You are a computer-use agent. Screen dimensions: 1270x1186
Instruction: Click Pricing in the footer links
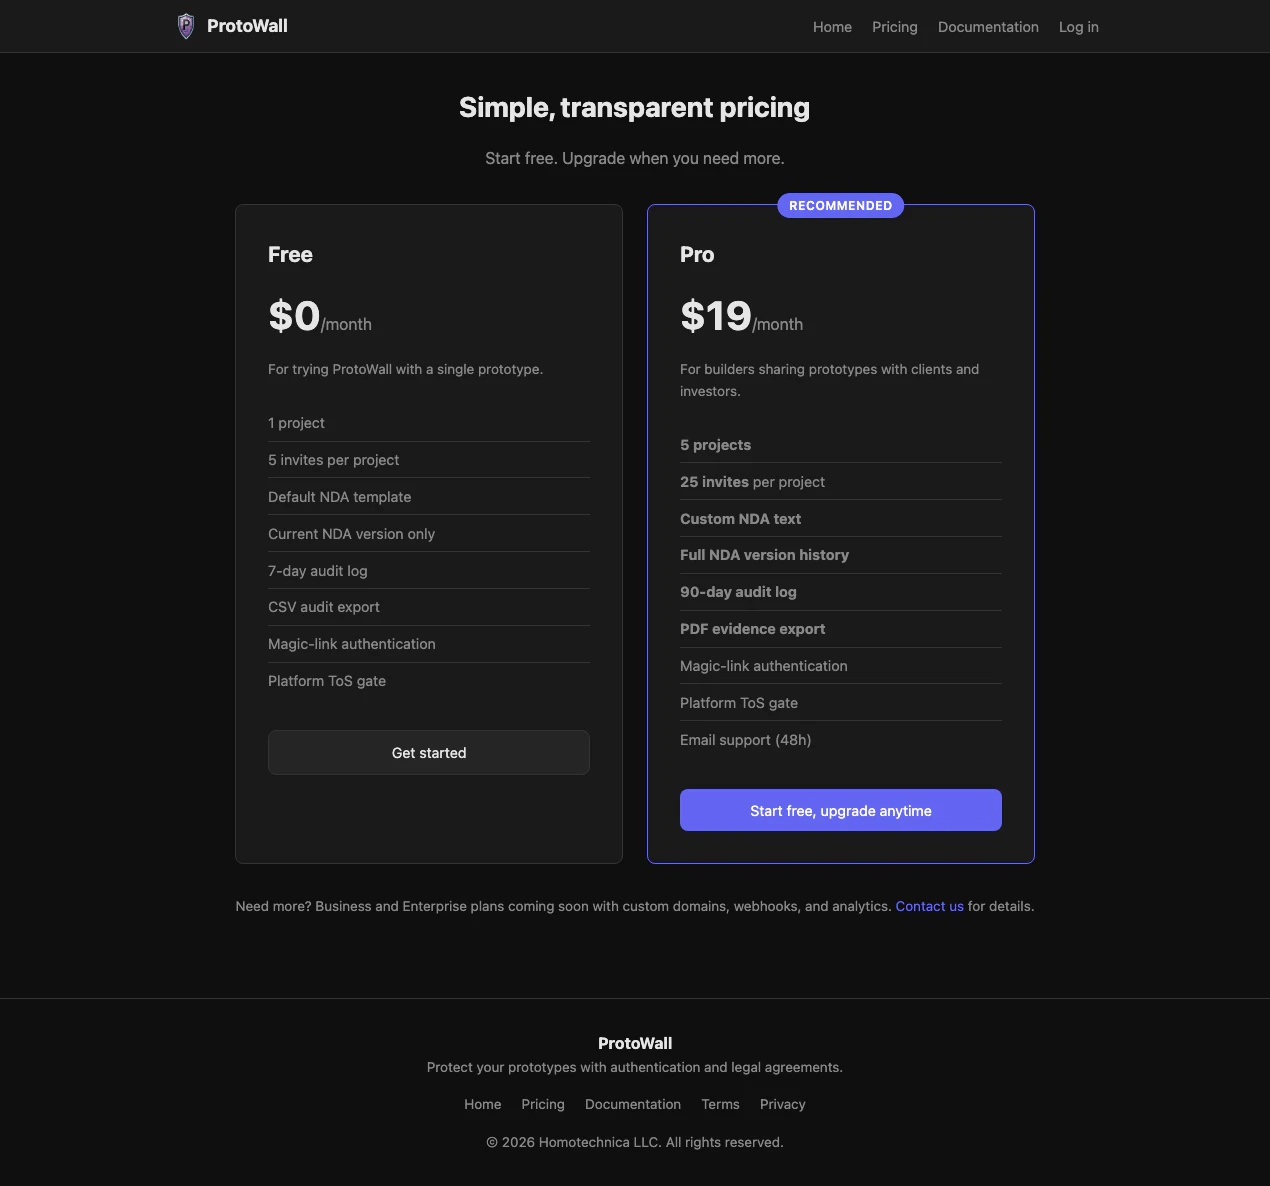coord(542,1104)
